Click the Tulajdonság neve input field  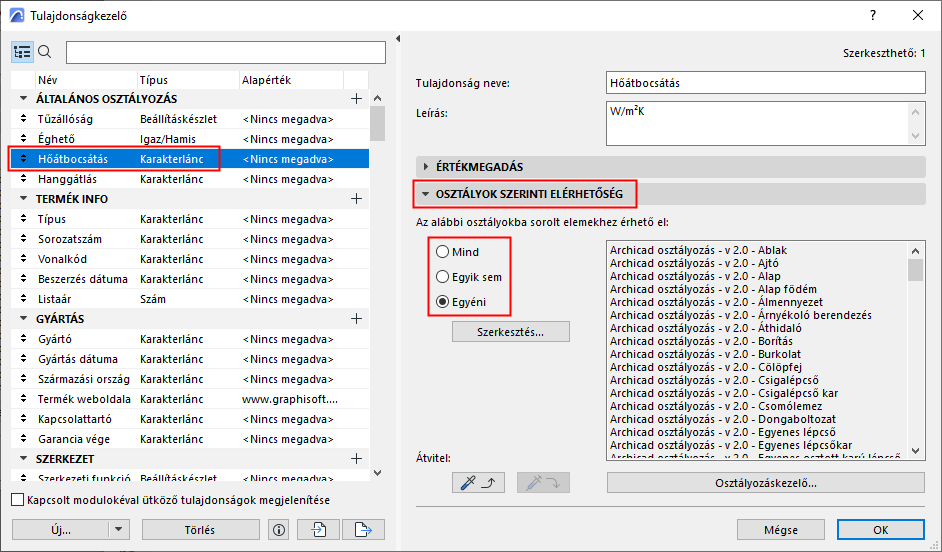(765, 83)
